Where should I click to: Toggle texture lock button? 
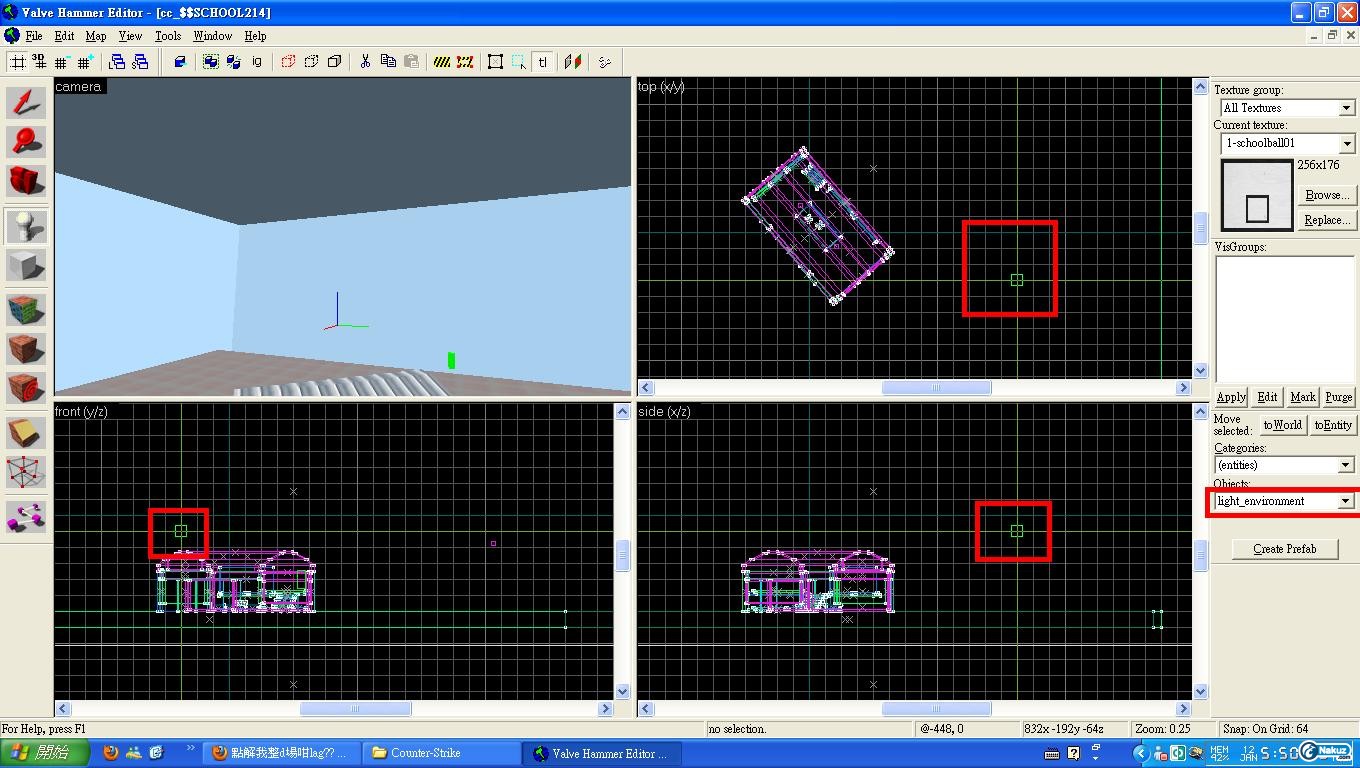tap(542, 62)
